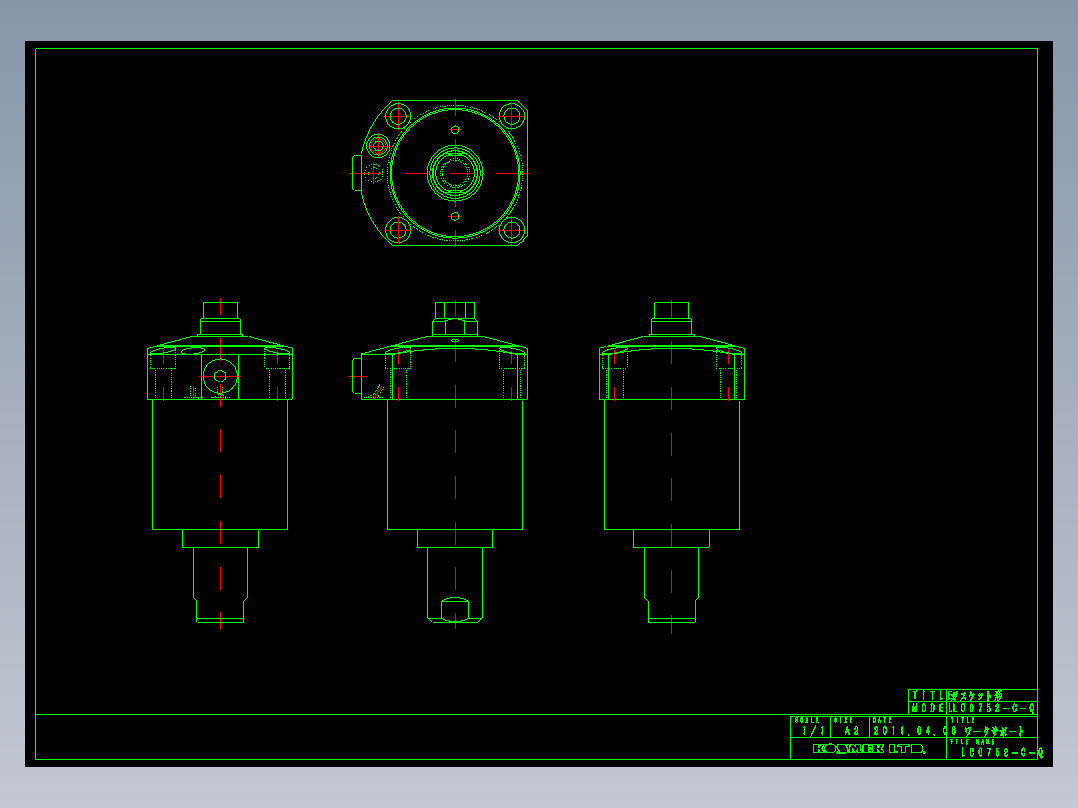Click the date value 2011.04
1078x808 pixels.
pos(905,731)
